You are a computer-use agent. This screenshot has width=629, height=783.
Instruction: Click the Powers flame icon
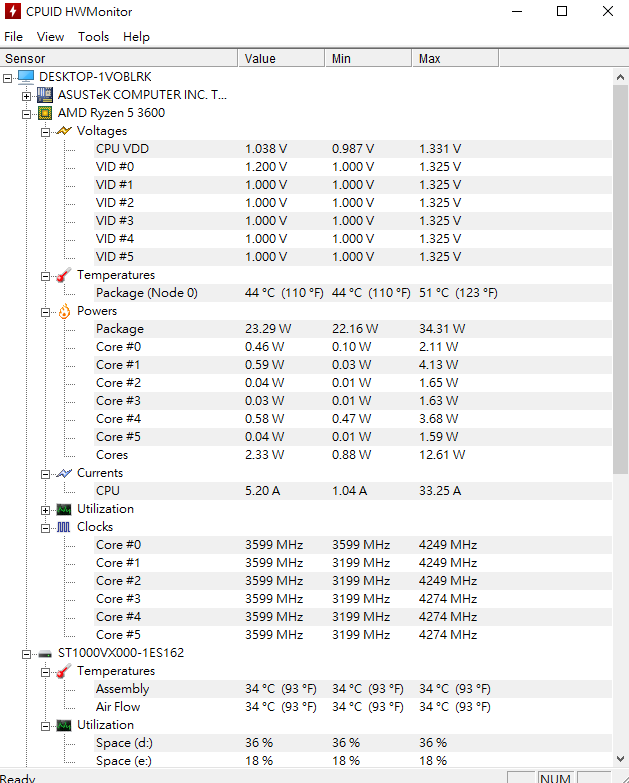(64, 311)
